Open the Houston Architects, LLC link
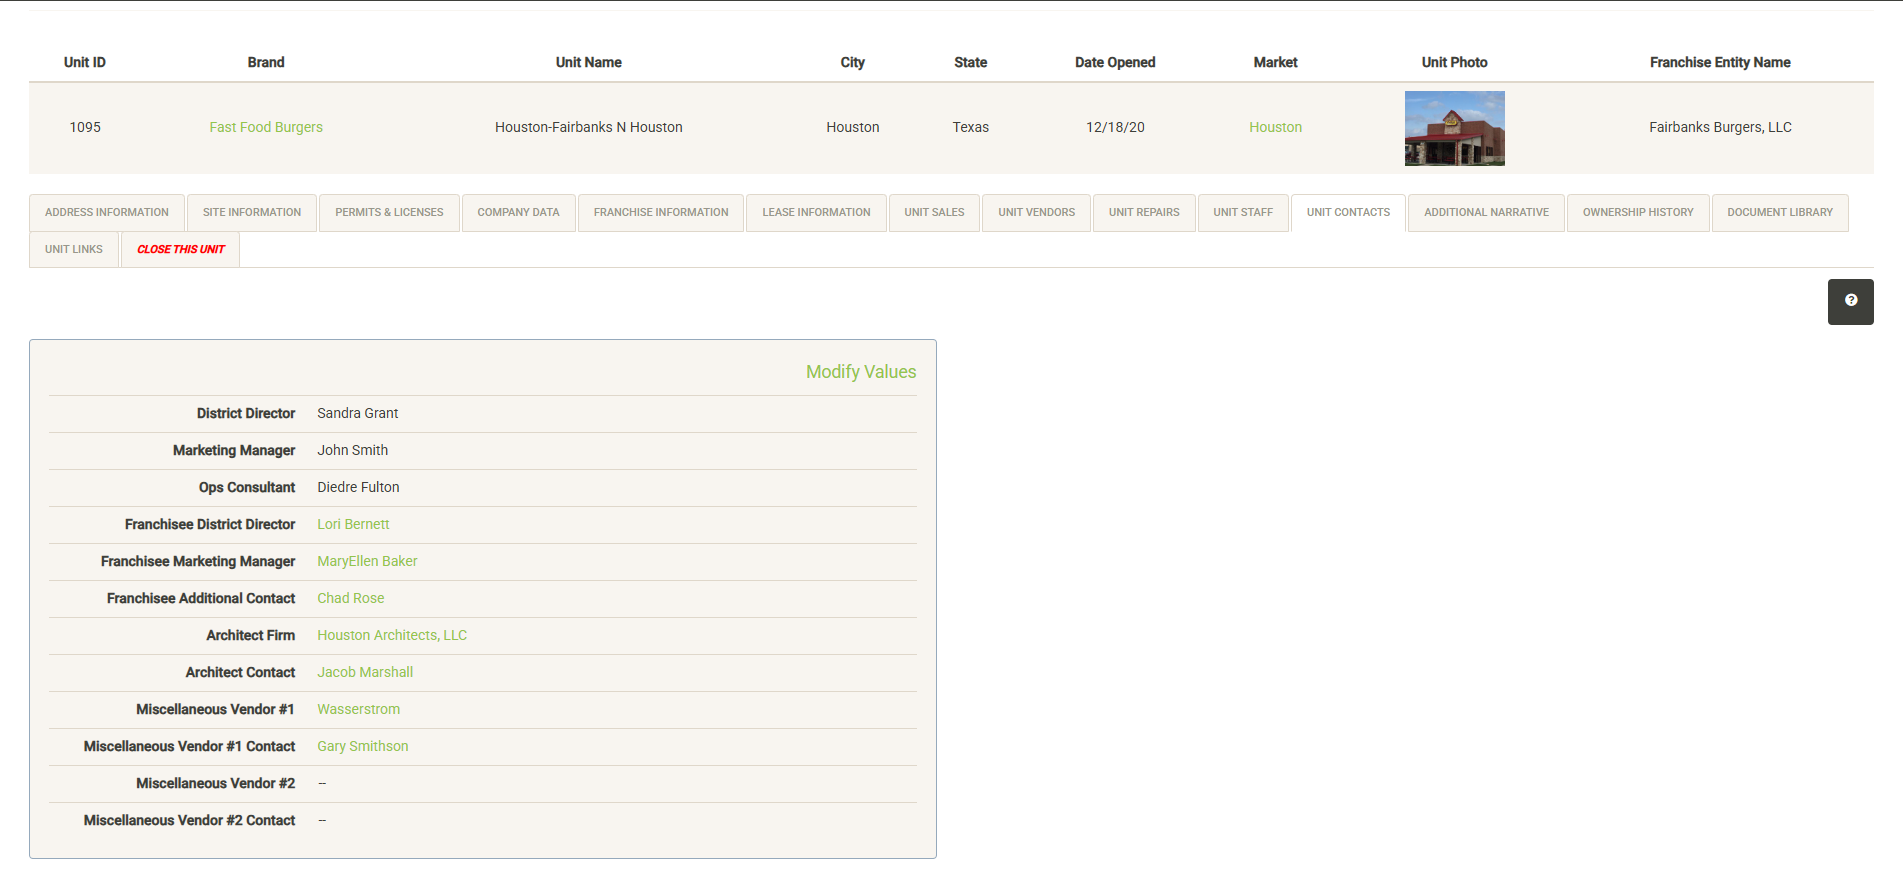1903x880 pixels. (392, 635)
